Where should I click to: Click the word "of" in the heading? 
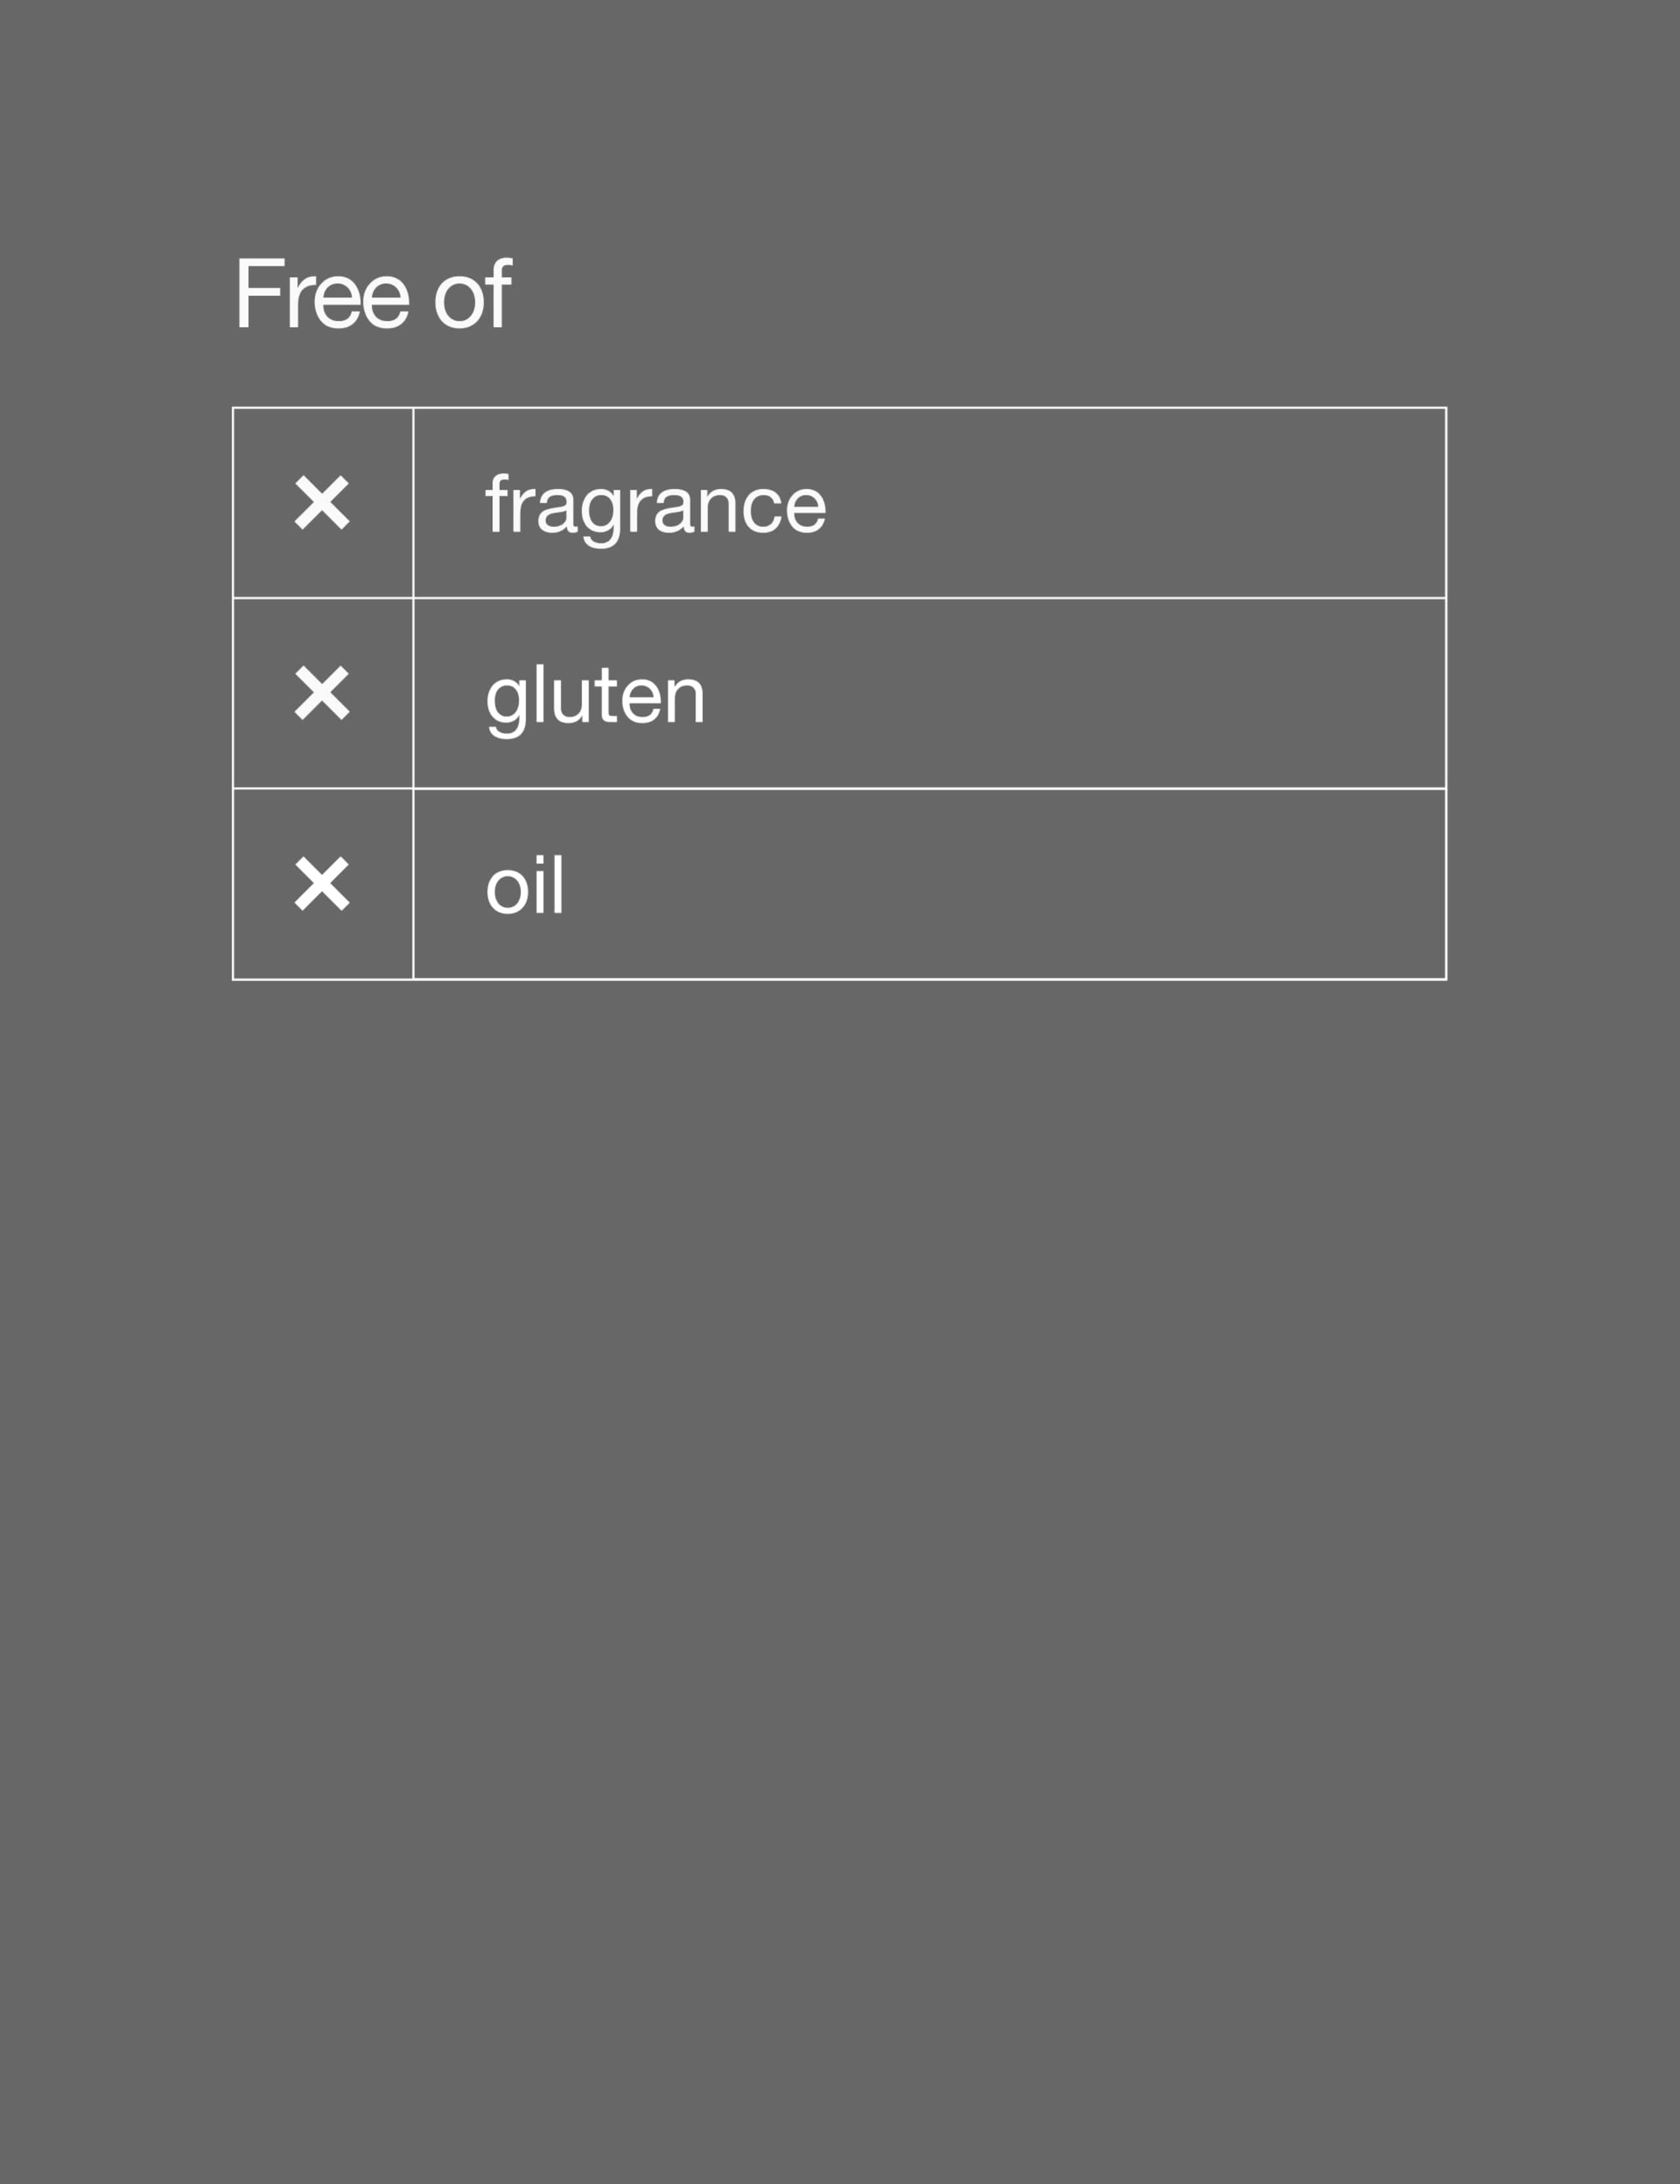pyautogui.click(x=473, y=294)
